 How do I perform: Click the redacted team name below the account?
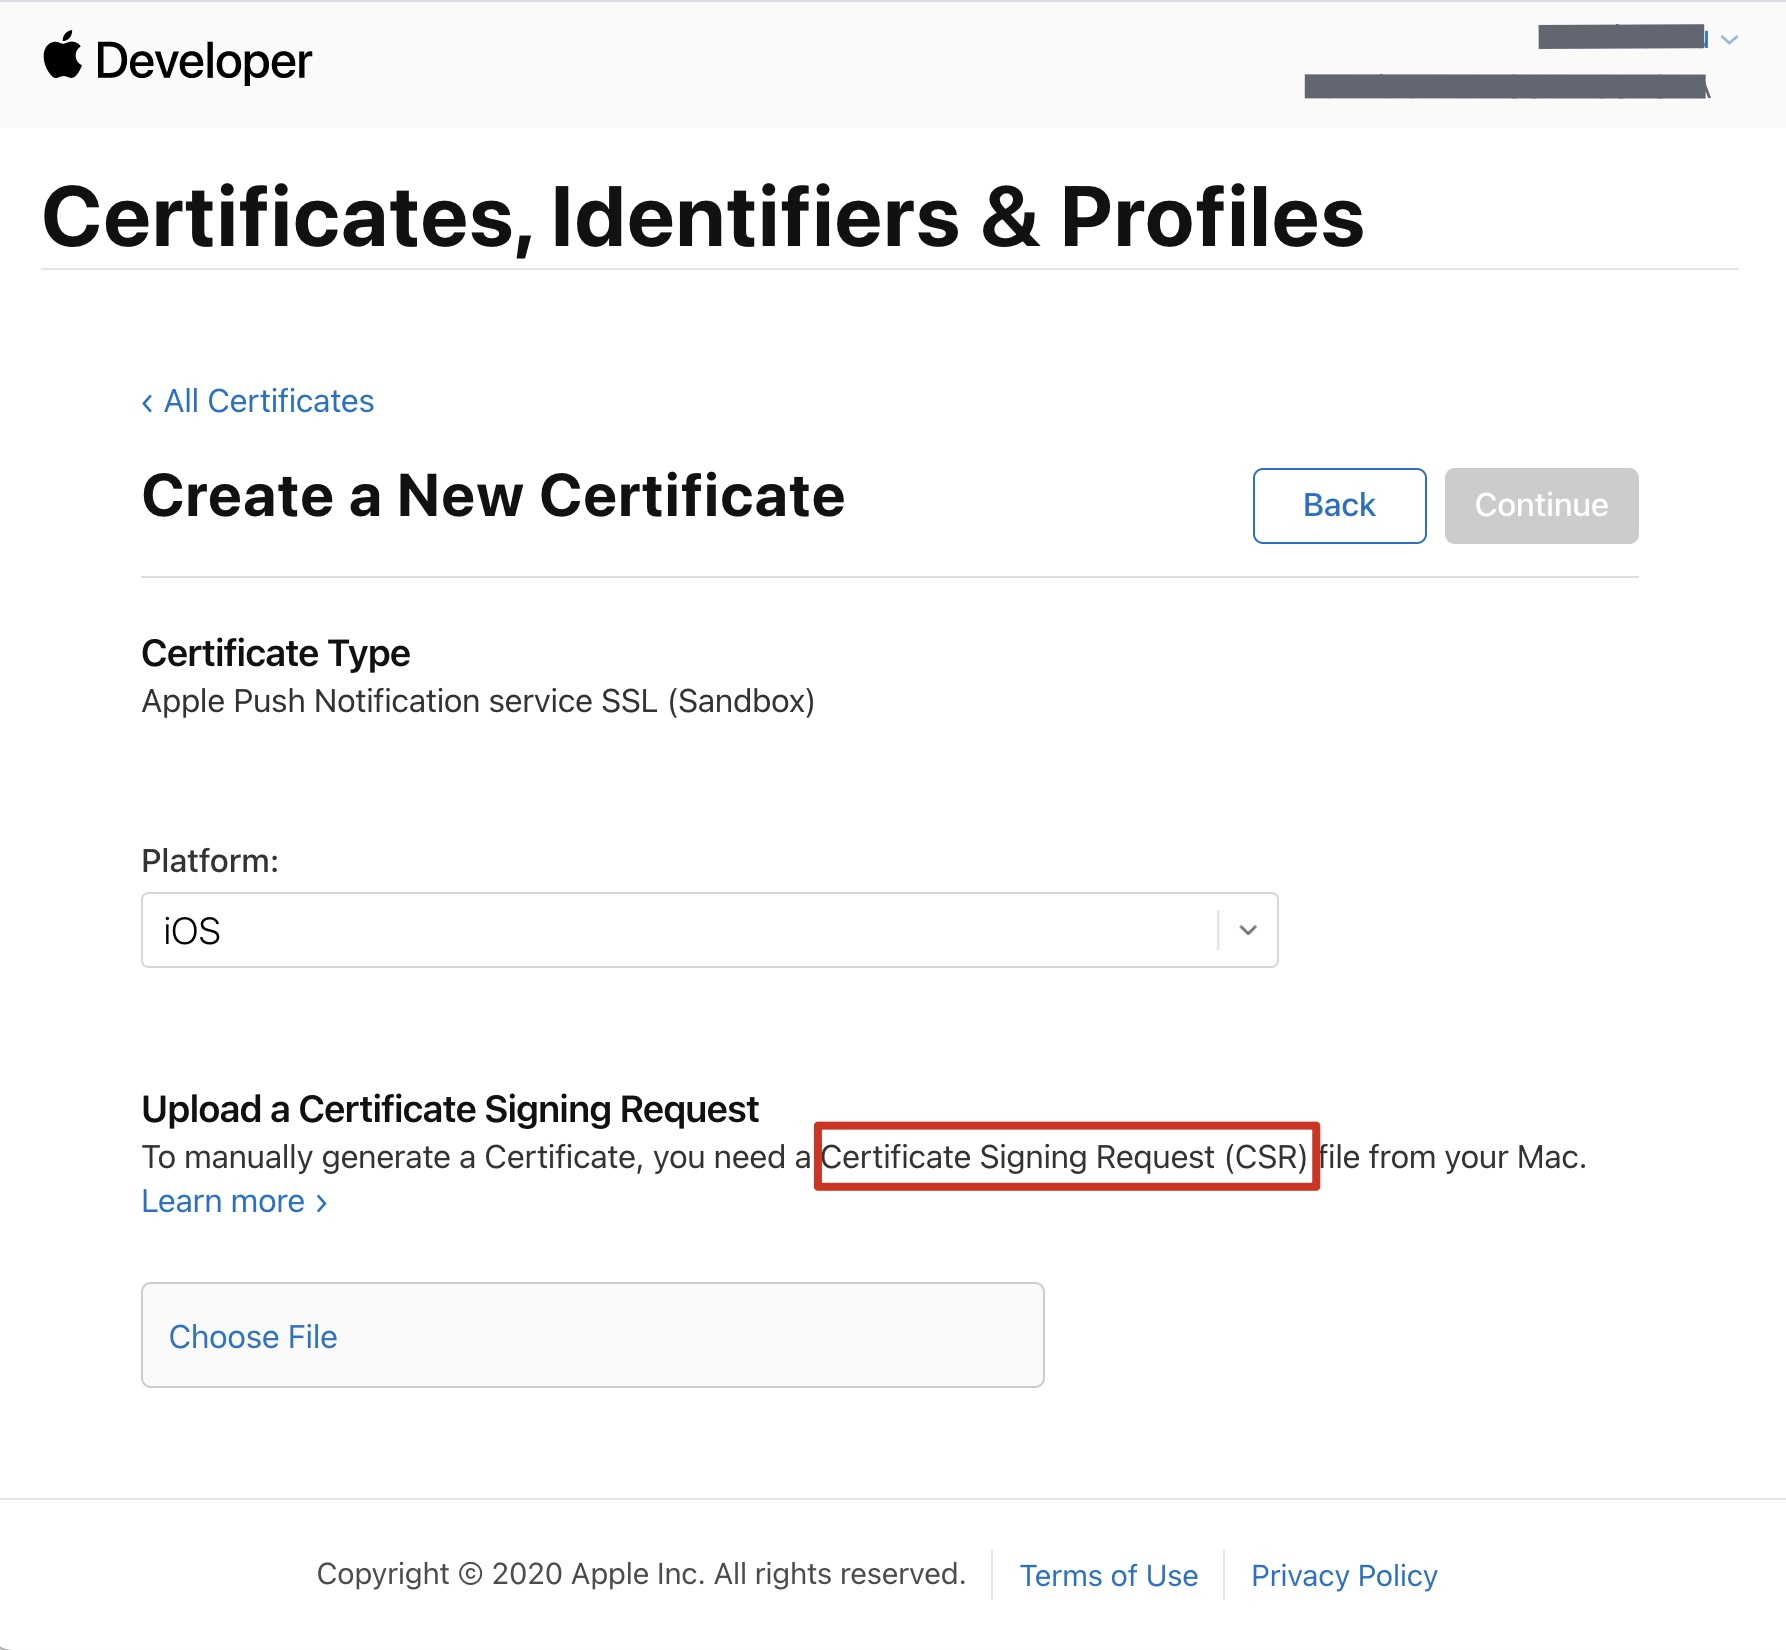[x=1505, y=87]
